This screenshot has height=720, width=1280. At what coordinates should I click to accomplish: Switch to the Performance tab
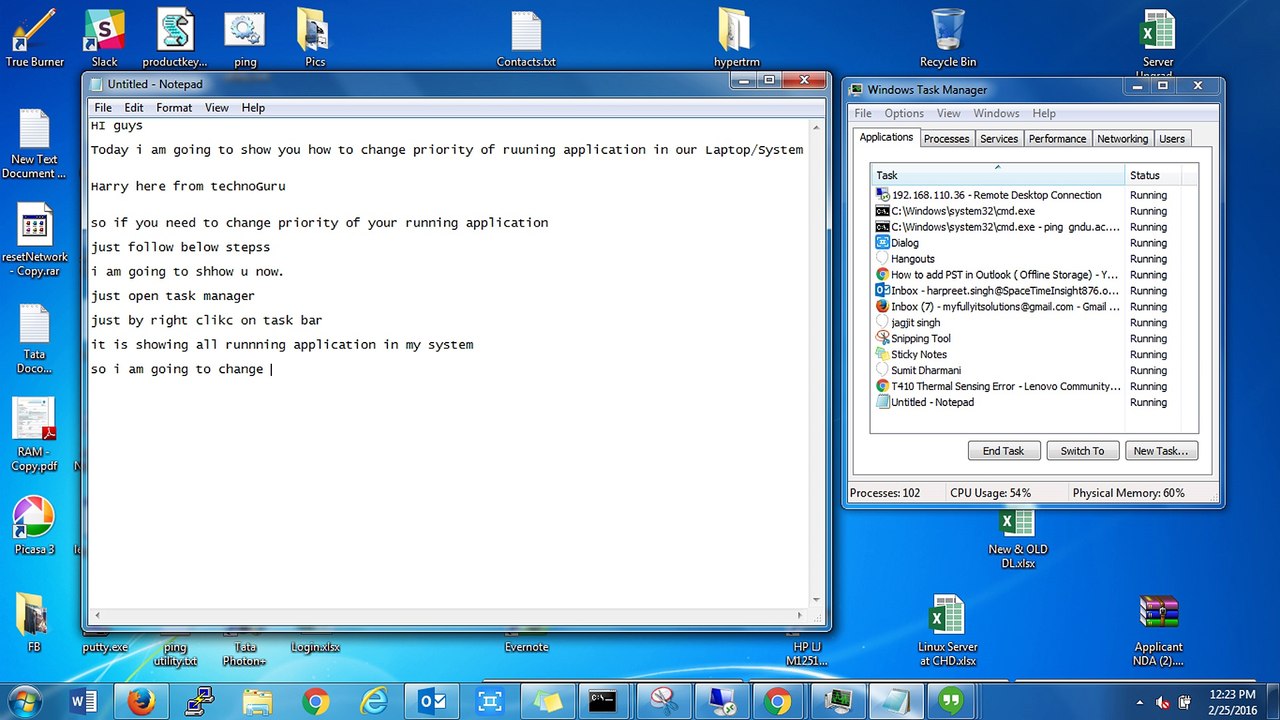pyautogui.click(x=1057, y=139)
